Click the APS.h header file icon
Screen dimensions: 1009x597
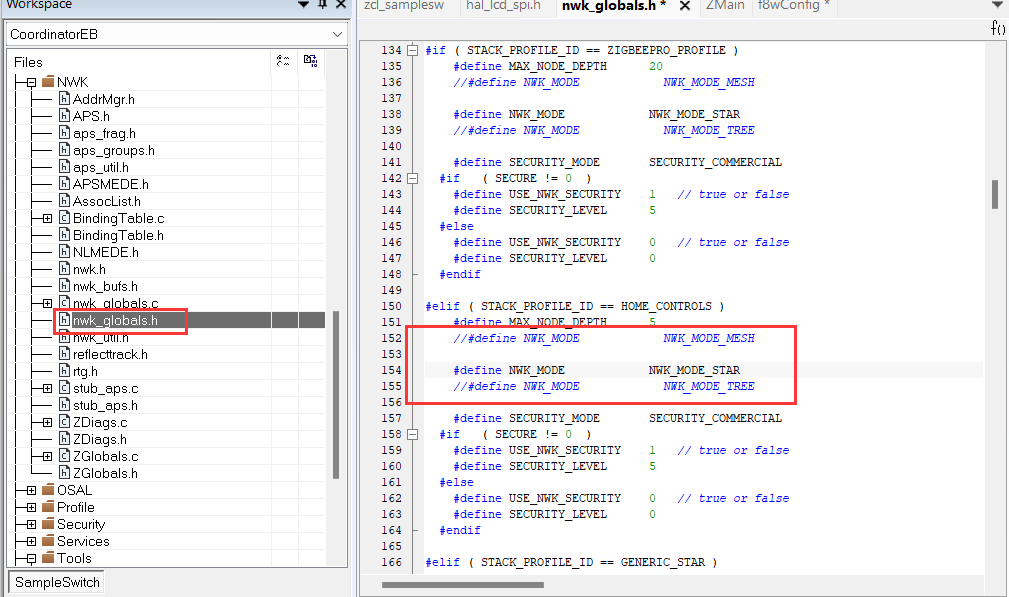(x=64, y=115)
